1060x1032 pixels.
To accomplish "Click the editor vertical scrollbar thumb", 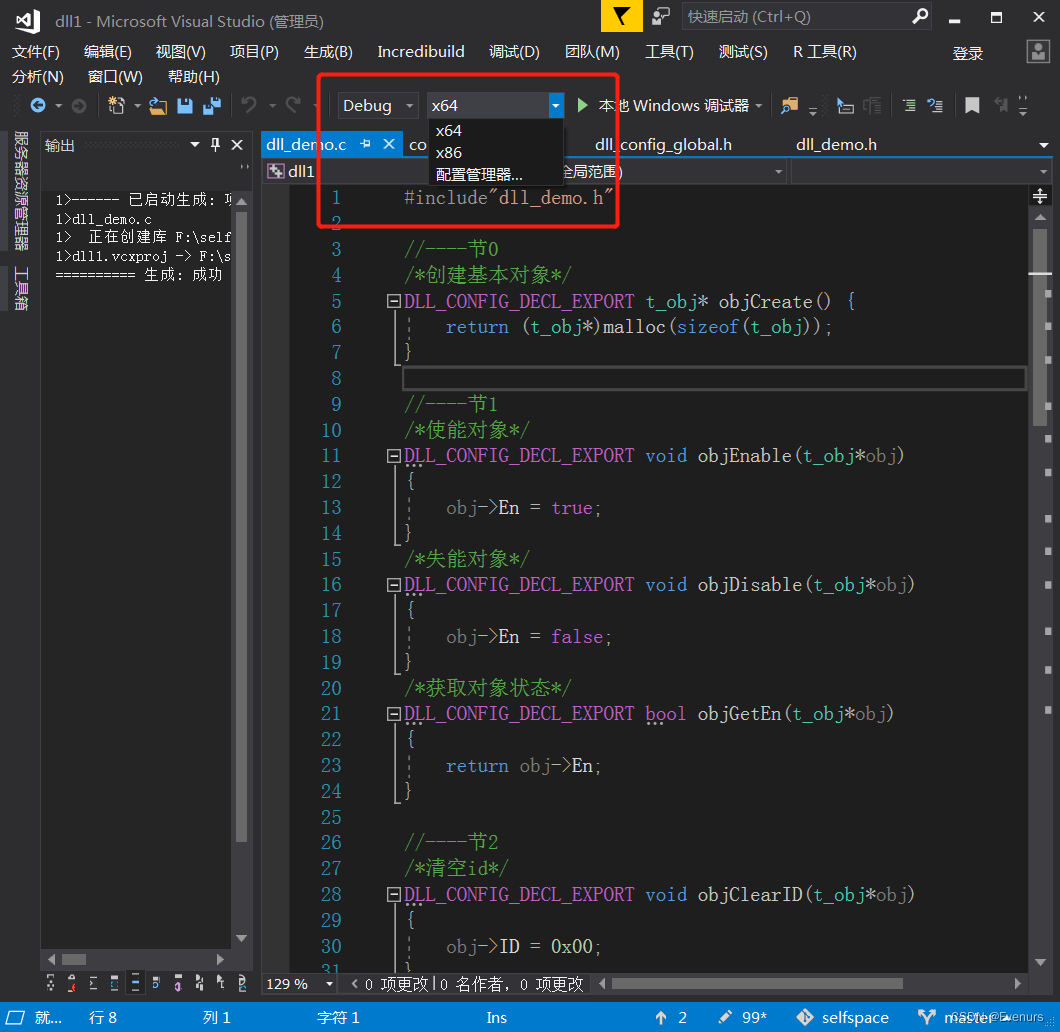I will tap(1040, 328).
